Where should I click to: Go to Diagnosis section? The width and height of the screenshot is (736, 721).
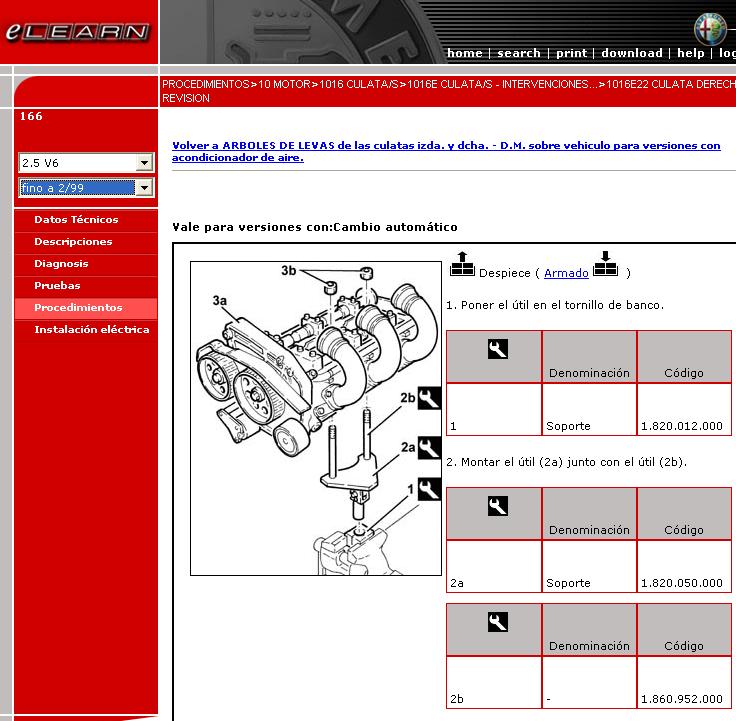pos(61,264)
